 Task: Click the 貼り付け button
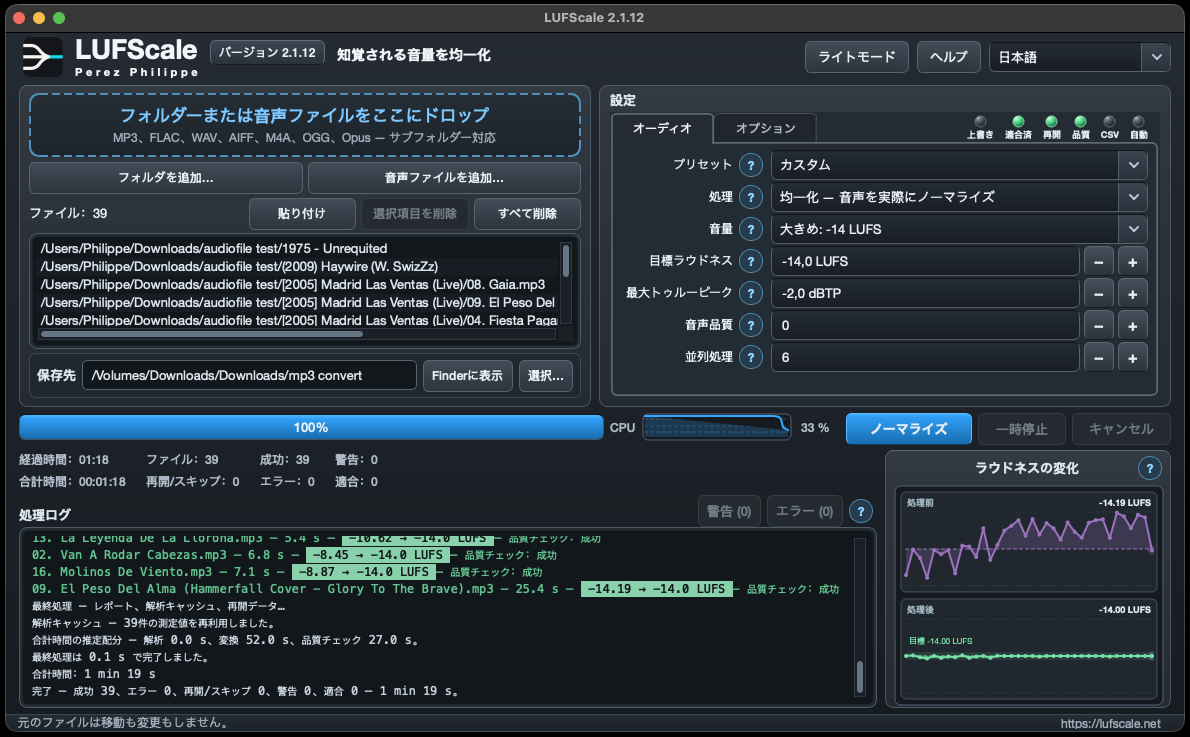click(x=302, y=214)
